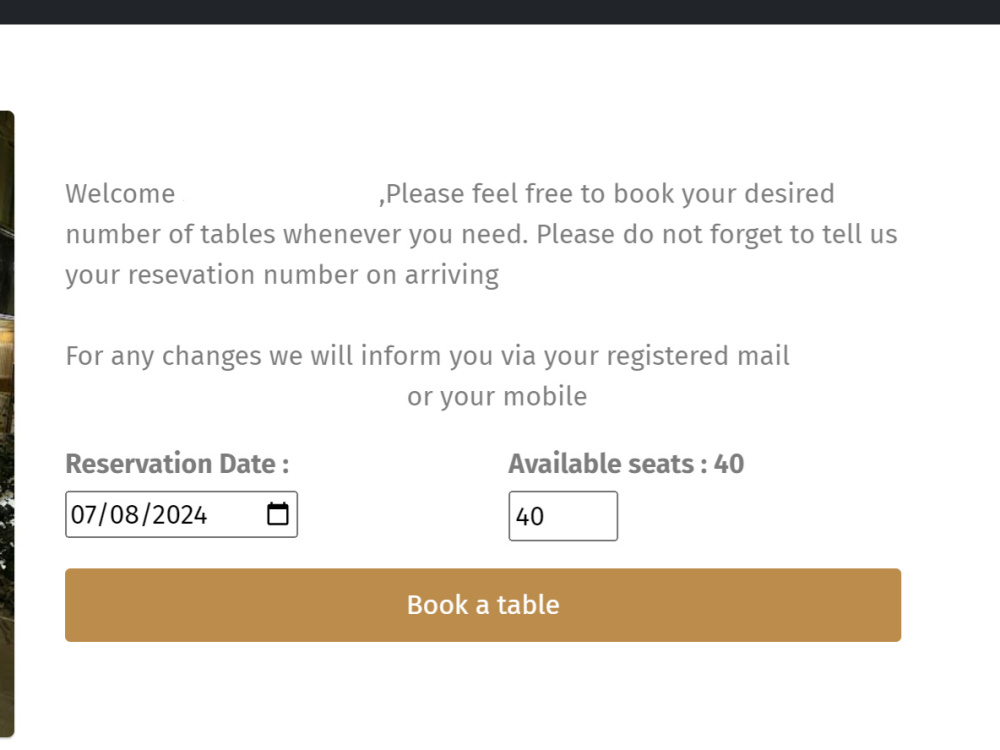This screenshot has width=1000, height=750.
Task: Click the 'or your mobile' line
Action: [497, 397]
